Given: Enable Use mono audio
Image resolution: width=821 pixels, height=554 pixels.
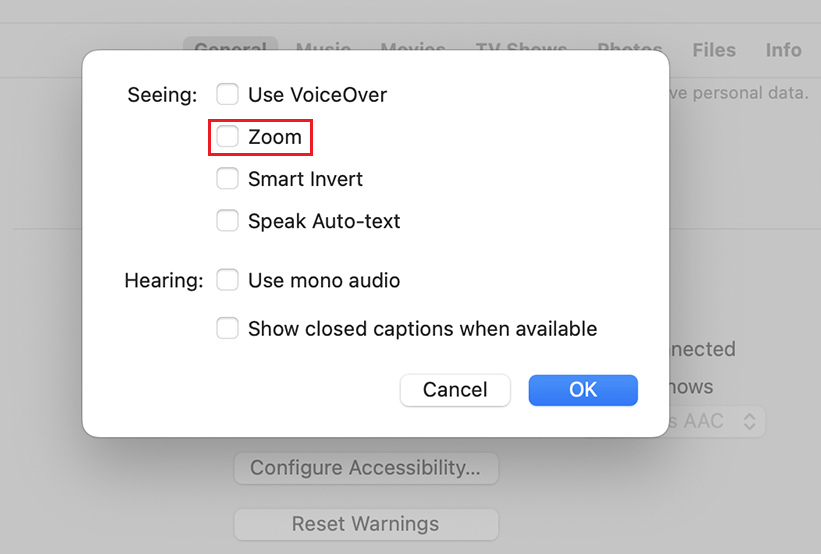Looking at the screenshot, I should [x=228, y=280].
